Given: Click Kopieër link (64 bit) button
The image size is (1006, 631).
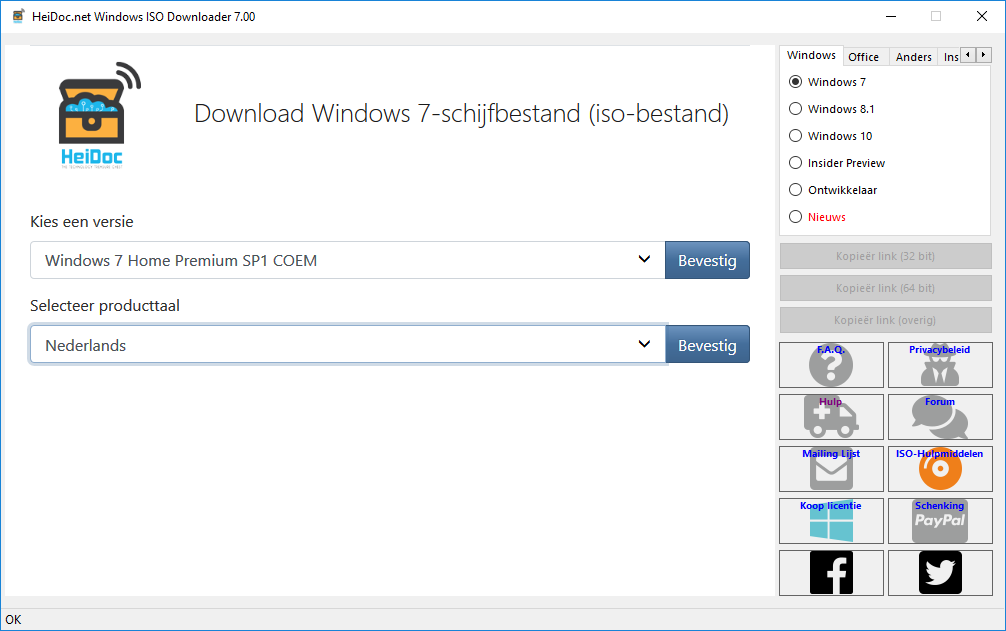Looking at the screenshot, I should click(x=885, y=288).
